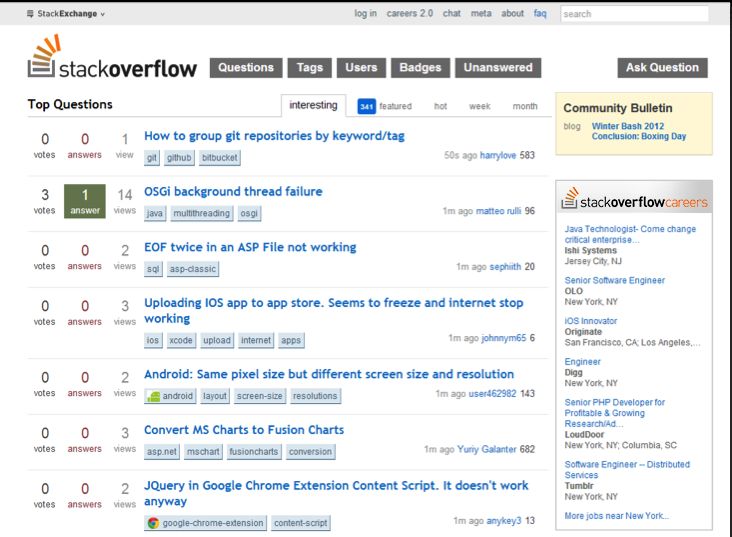
Task: Click the fusioncharts tag
Action: click(253, 452)
